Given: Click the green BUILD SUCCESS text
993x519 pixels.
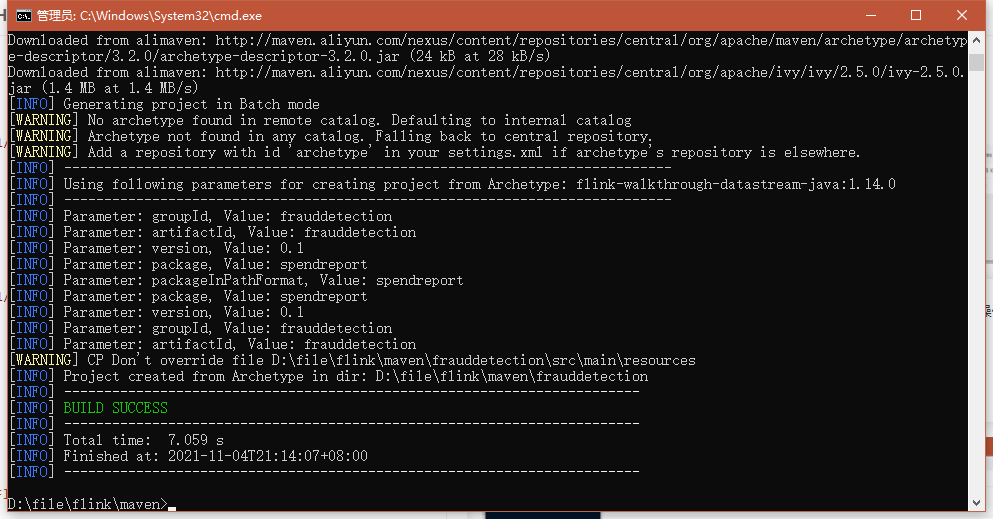Looking at the screenshot, I should tap(115, 408).
